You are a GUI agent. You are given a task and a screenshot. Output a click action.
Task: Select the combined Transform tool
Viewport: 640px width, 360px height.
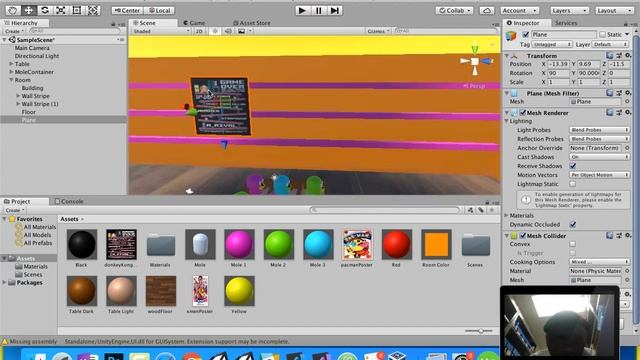coord(93,10)
